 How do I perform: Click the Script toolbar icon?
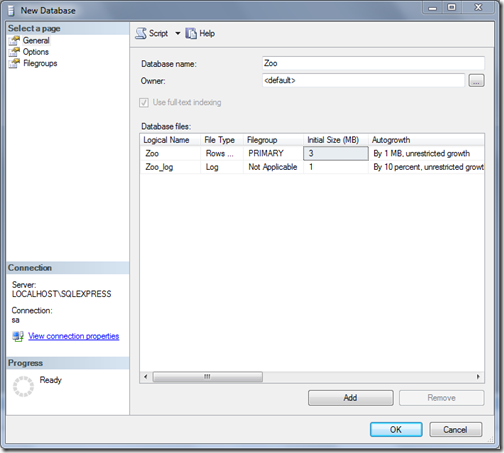(x=141, y=33)
